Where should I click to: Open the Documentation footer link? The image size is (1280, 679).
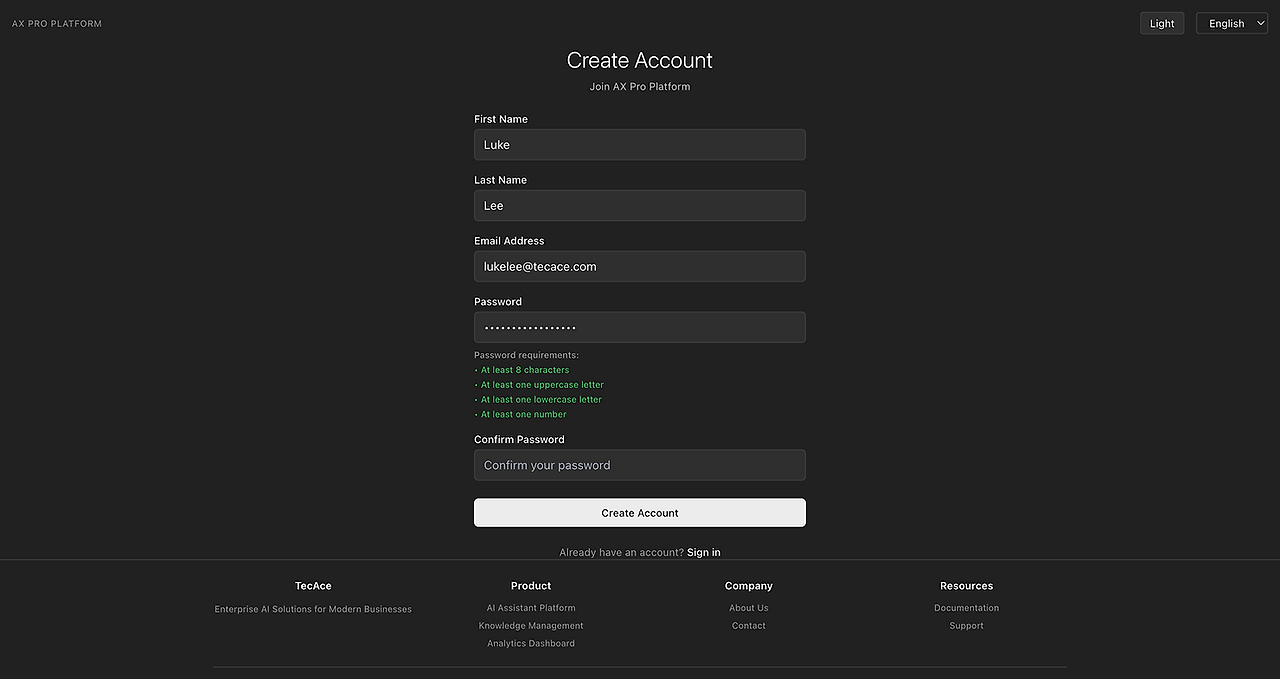pos(967,608)
